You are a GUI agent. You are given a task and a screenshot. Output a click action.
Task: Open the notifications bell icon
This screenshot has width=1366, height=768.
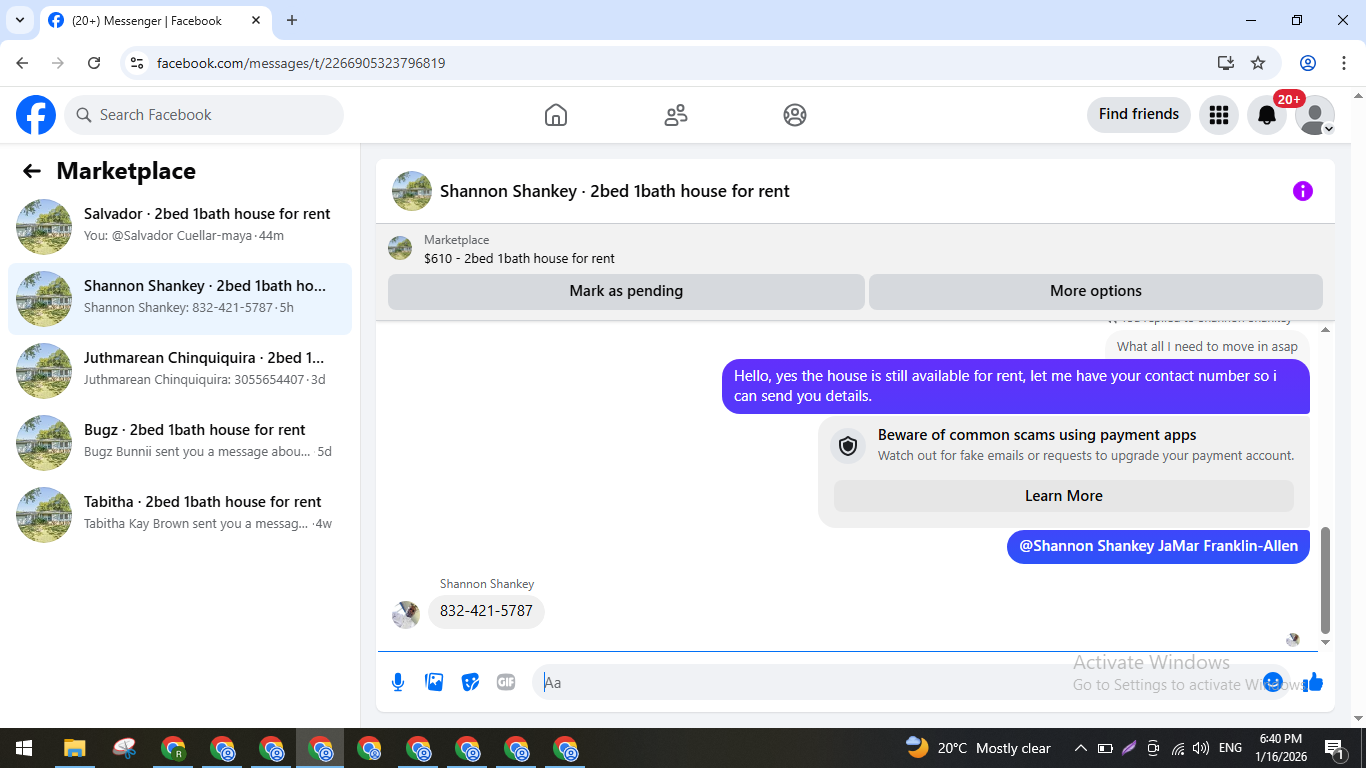[1267, 115]
